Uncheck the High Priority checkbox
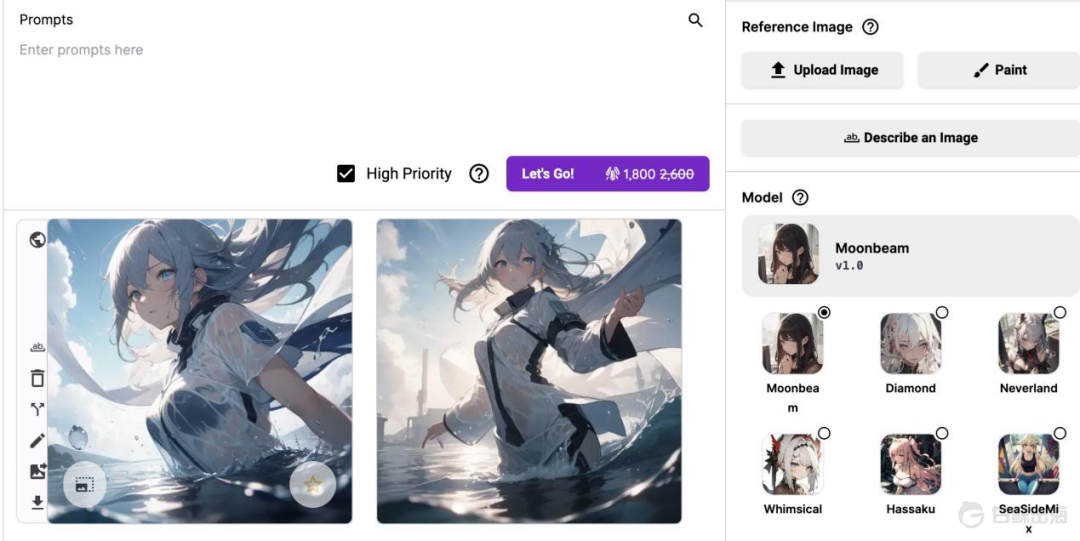This screenshot has height=541, width=1080. pyautogui.click(x=346, y=174)
